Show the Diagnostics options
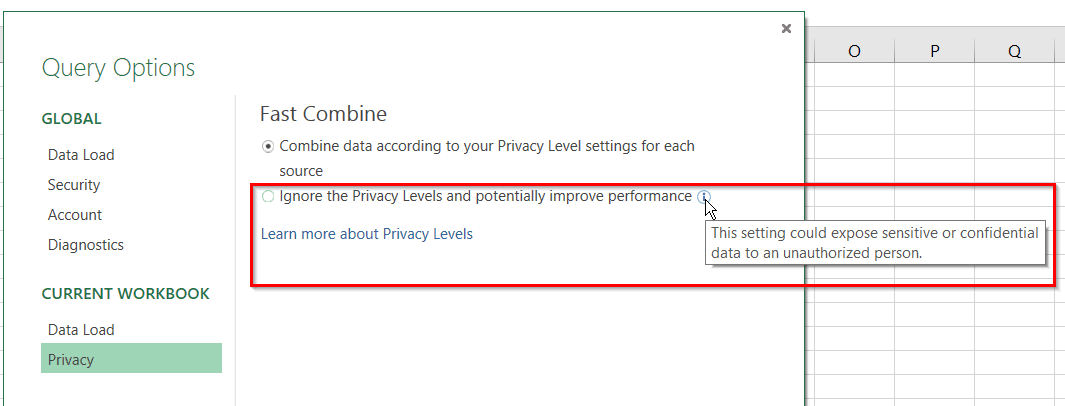Image resolution: width=1065 pixels, height=406 pixels. tap(86, 245)
